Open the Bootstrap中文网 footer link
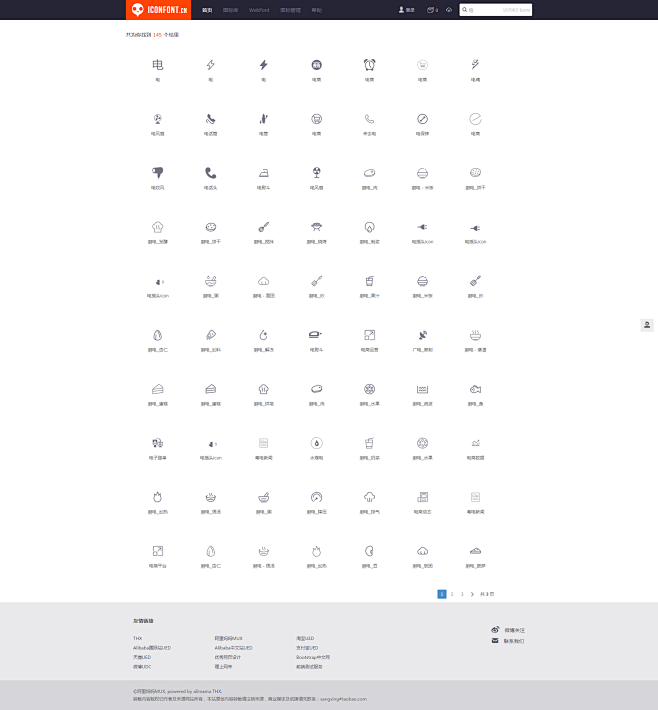The height and width of the screenshot is (710, 658). [313, 657]
